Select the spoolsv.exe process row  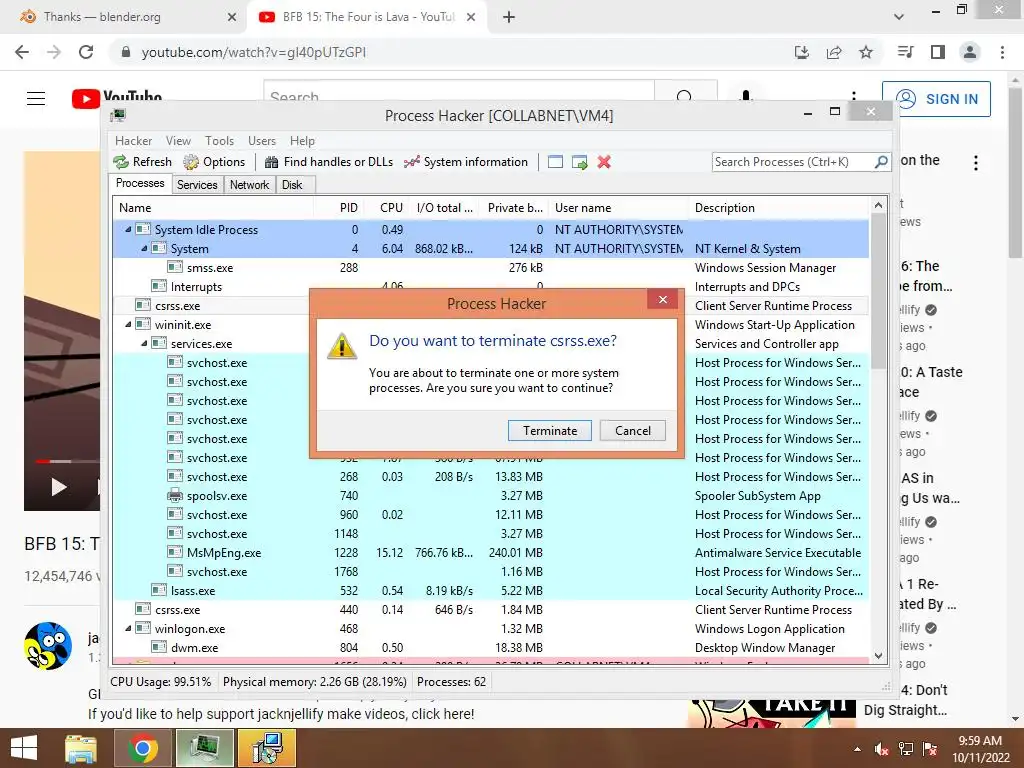(x=490, y=495)
